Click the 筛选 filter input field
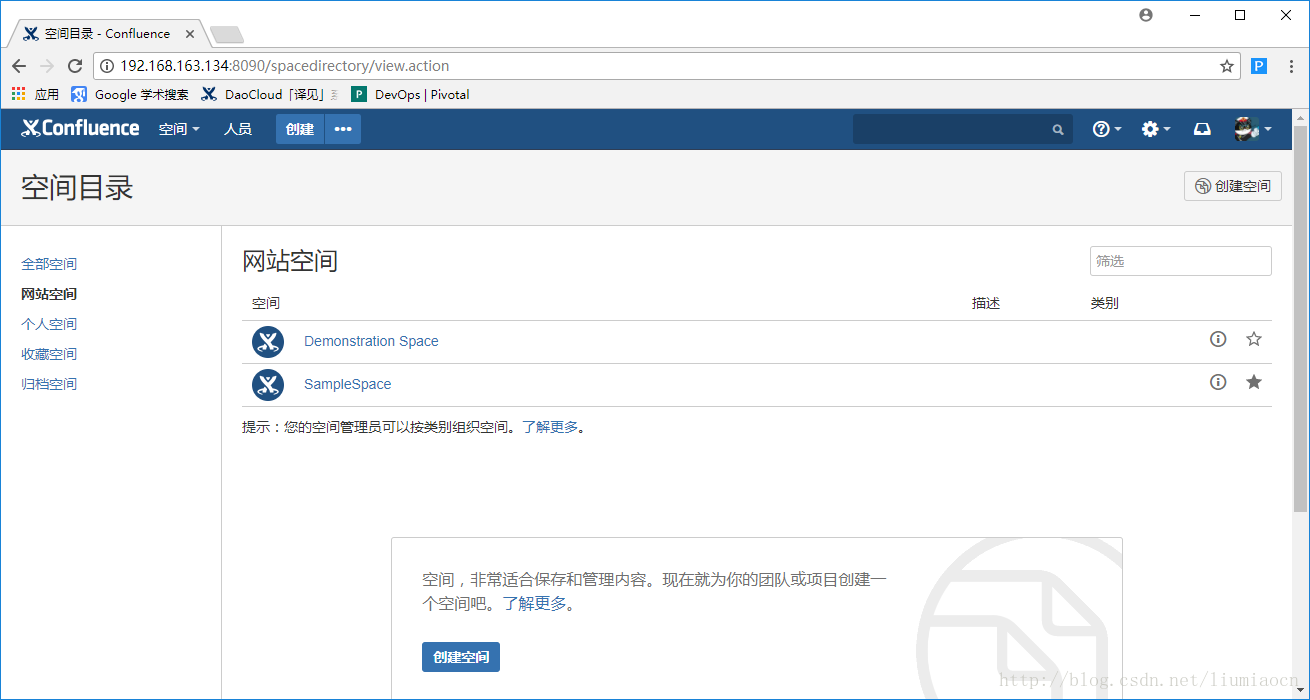 coord(1181,261)
